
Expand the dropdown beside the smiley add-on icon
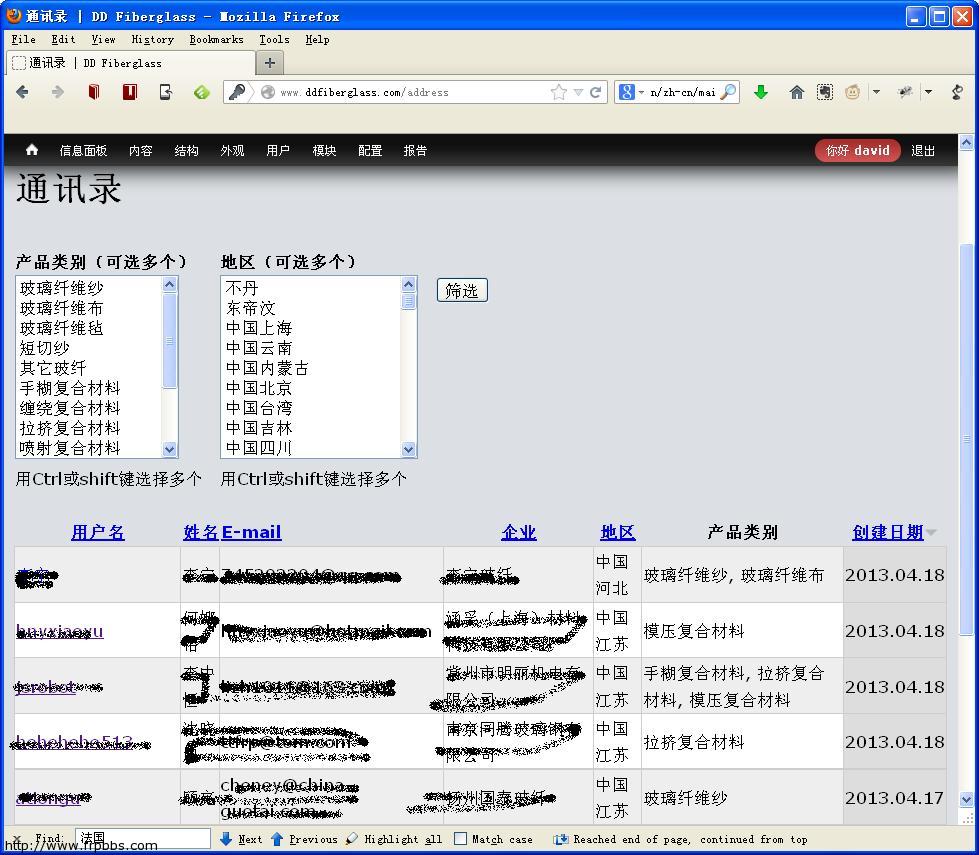876,91
